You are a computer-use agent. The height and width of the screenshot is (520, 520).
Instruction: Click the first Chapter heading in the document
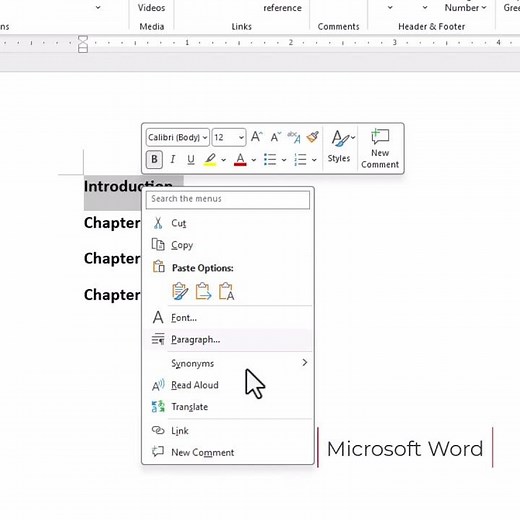pos(112,223)
